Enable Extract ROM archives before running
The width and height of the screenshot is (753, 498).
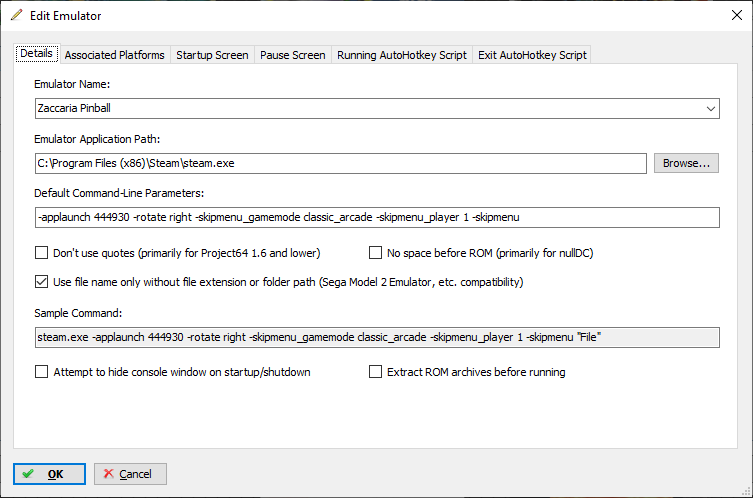coord(376,372)
